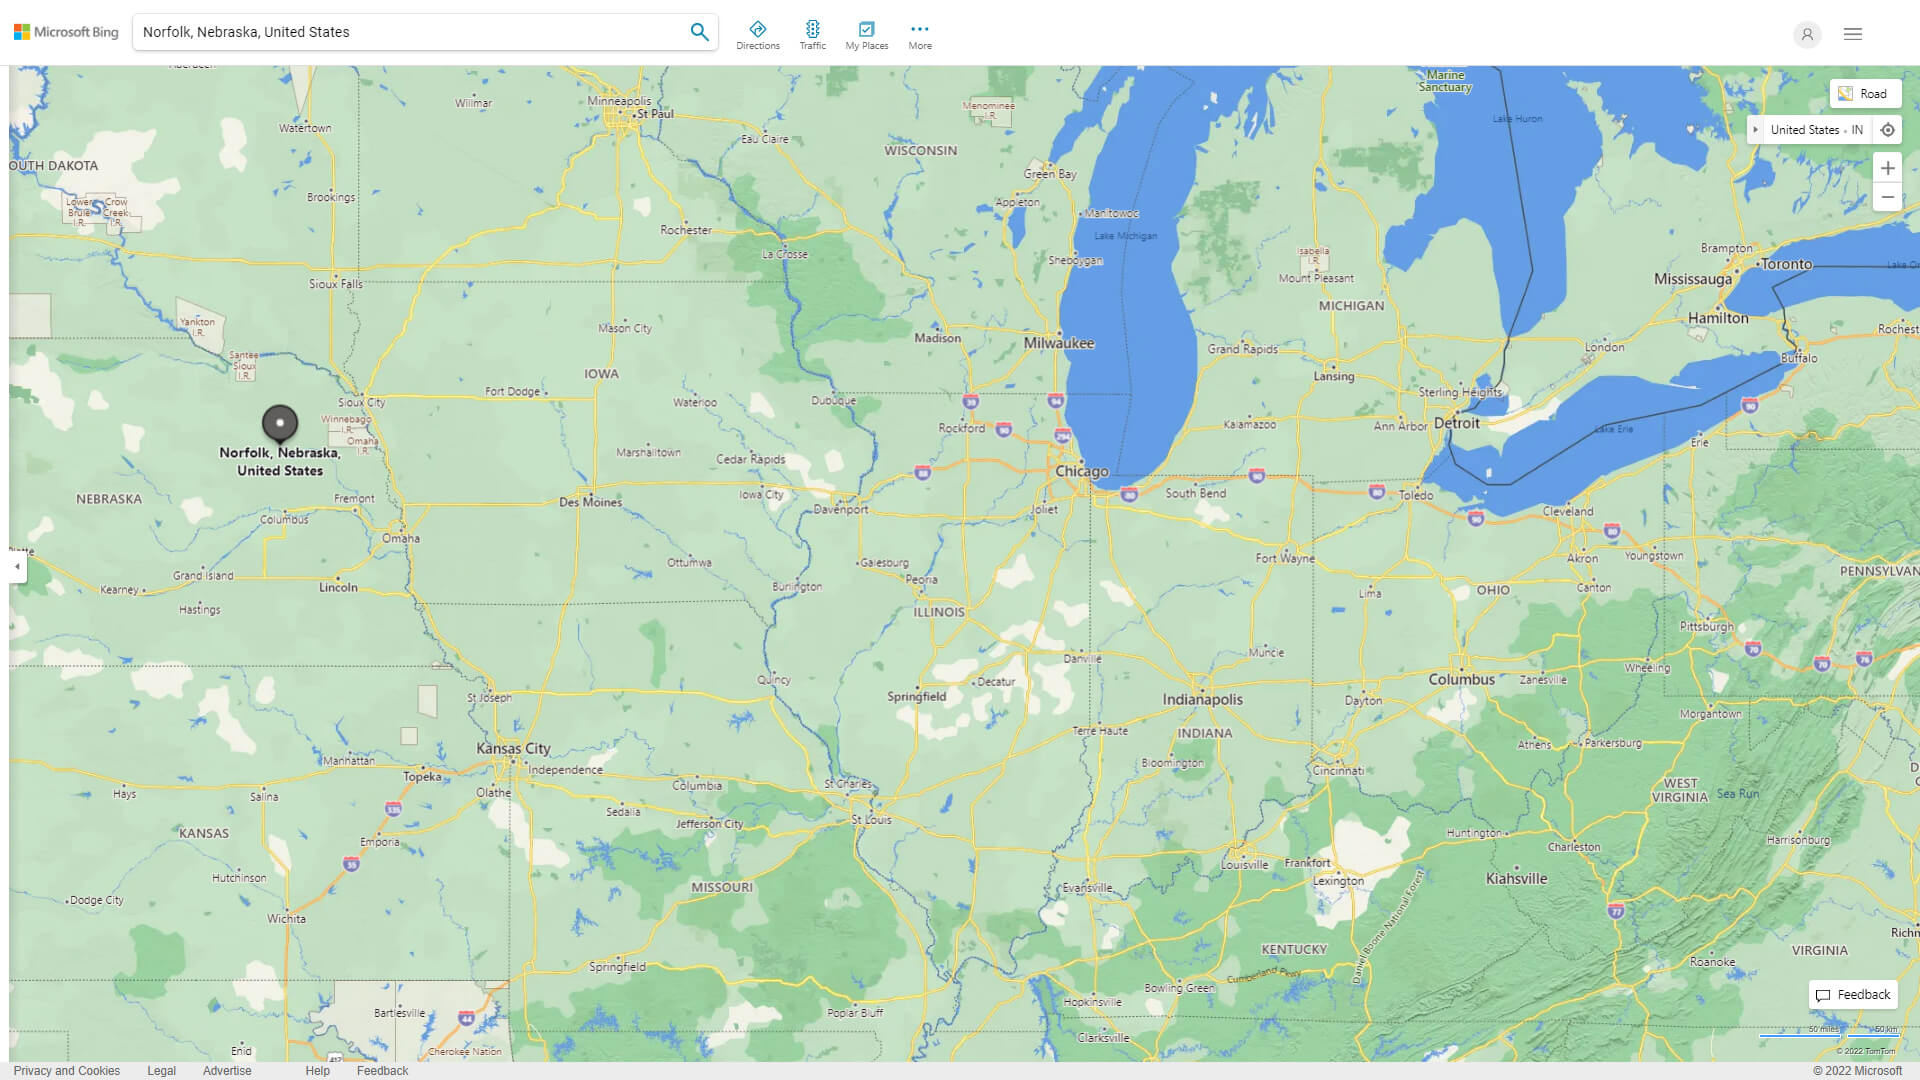
Task: Click the locate me icon near United States
Action: [1888, 129]
